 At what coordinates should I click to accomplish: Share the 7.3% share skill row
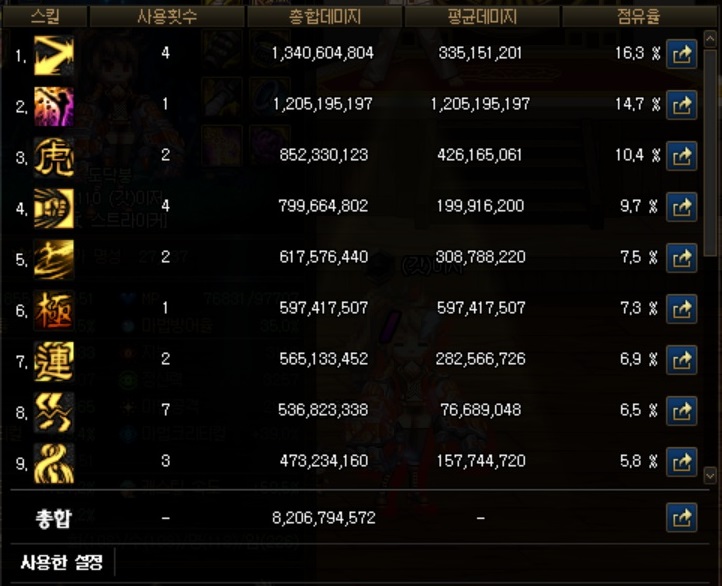(681, 309)
